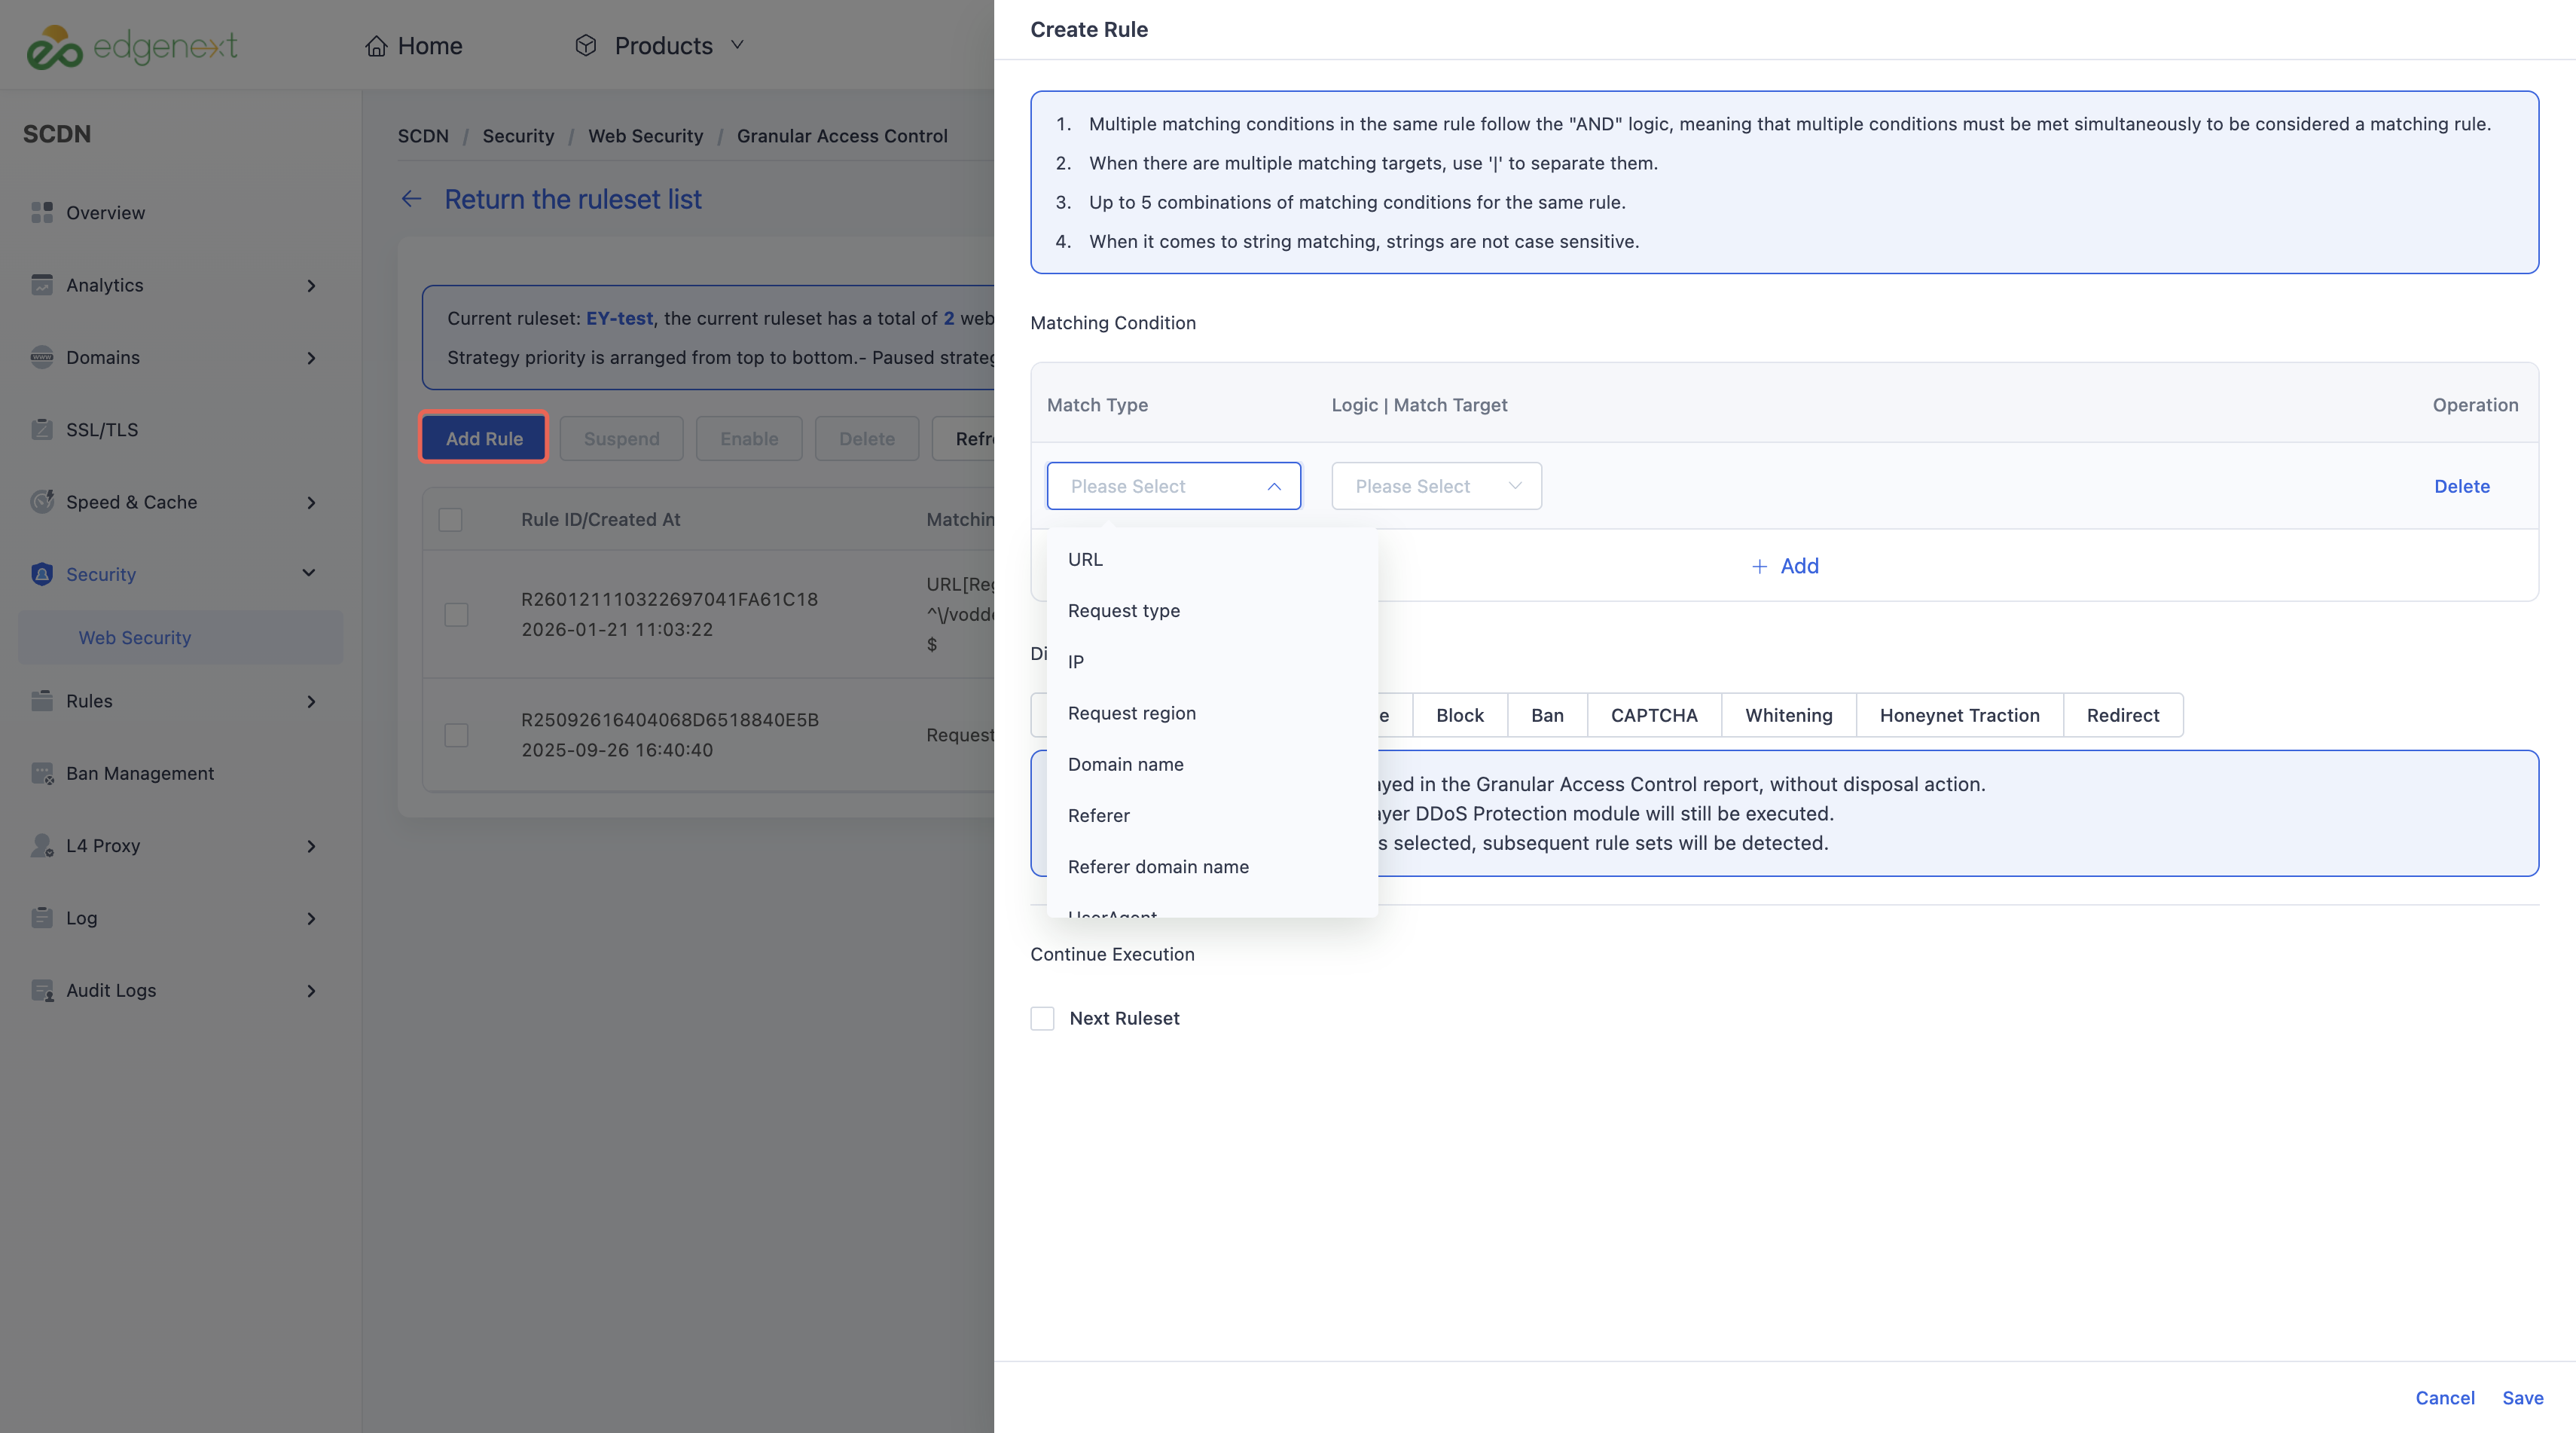Click the L4 Proxy sidebar icon
The height and width of the screenshot is (1433, 2576).
coord(42,846)
